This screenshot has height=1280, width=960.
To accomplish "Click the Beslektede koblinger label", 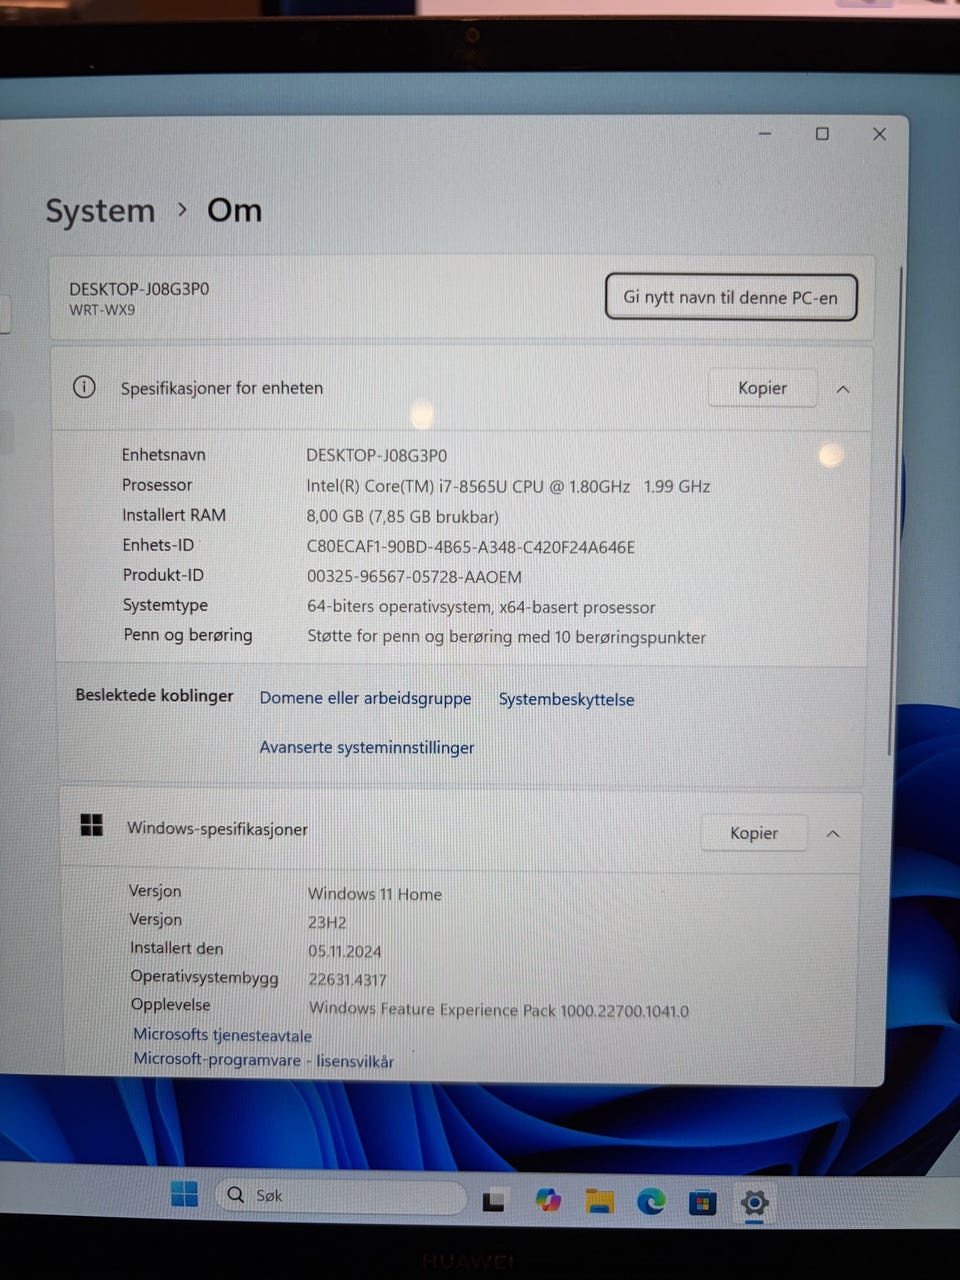I will pos(154,696).
